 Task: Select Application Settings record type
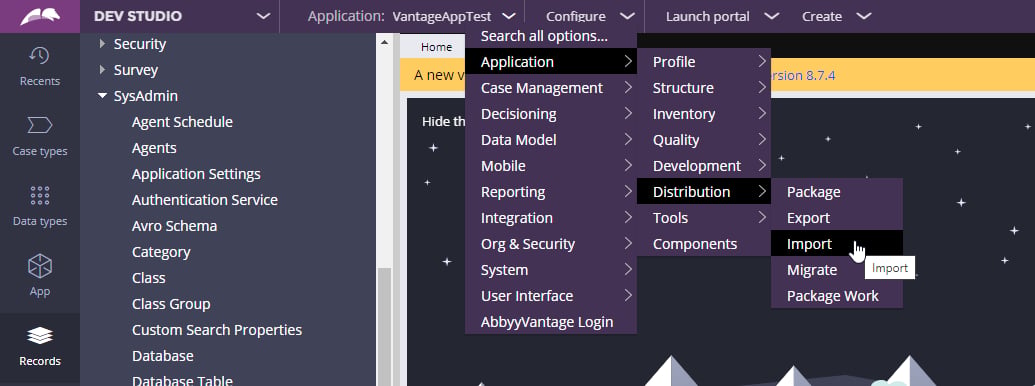point(196,174)
